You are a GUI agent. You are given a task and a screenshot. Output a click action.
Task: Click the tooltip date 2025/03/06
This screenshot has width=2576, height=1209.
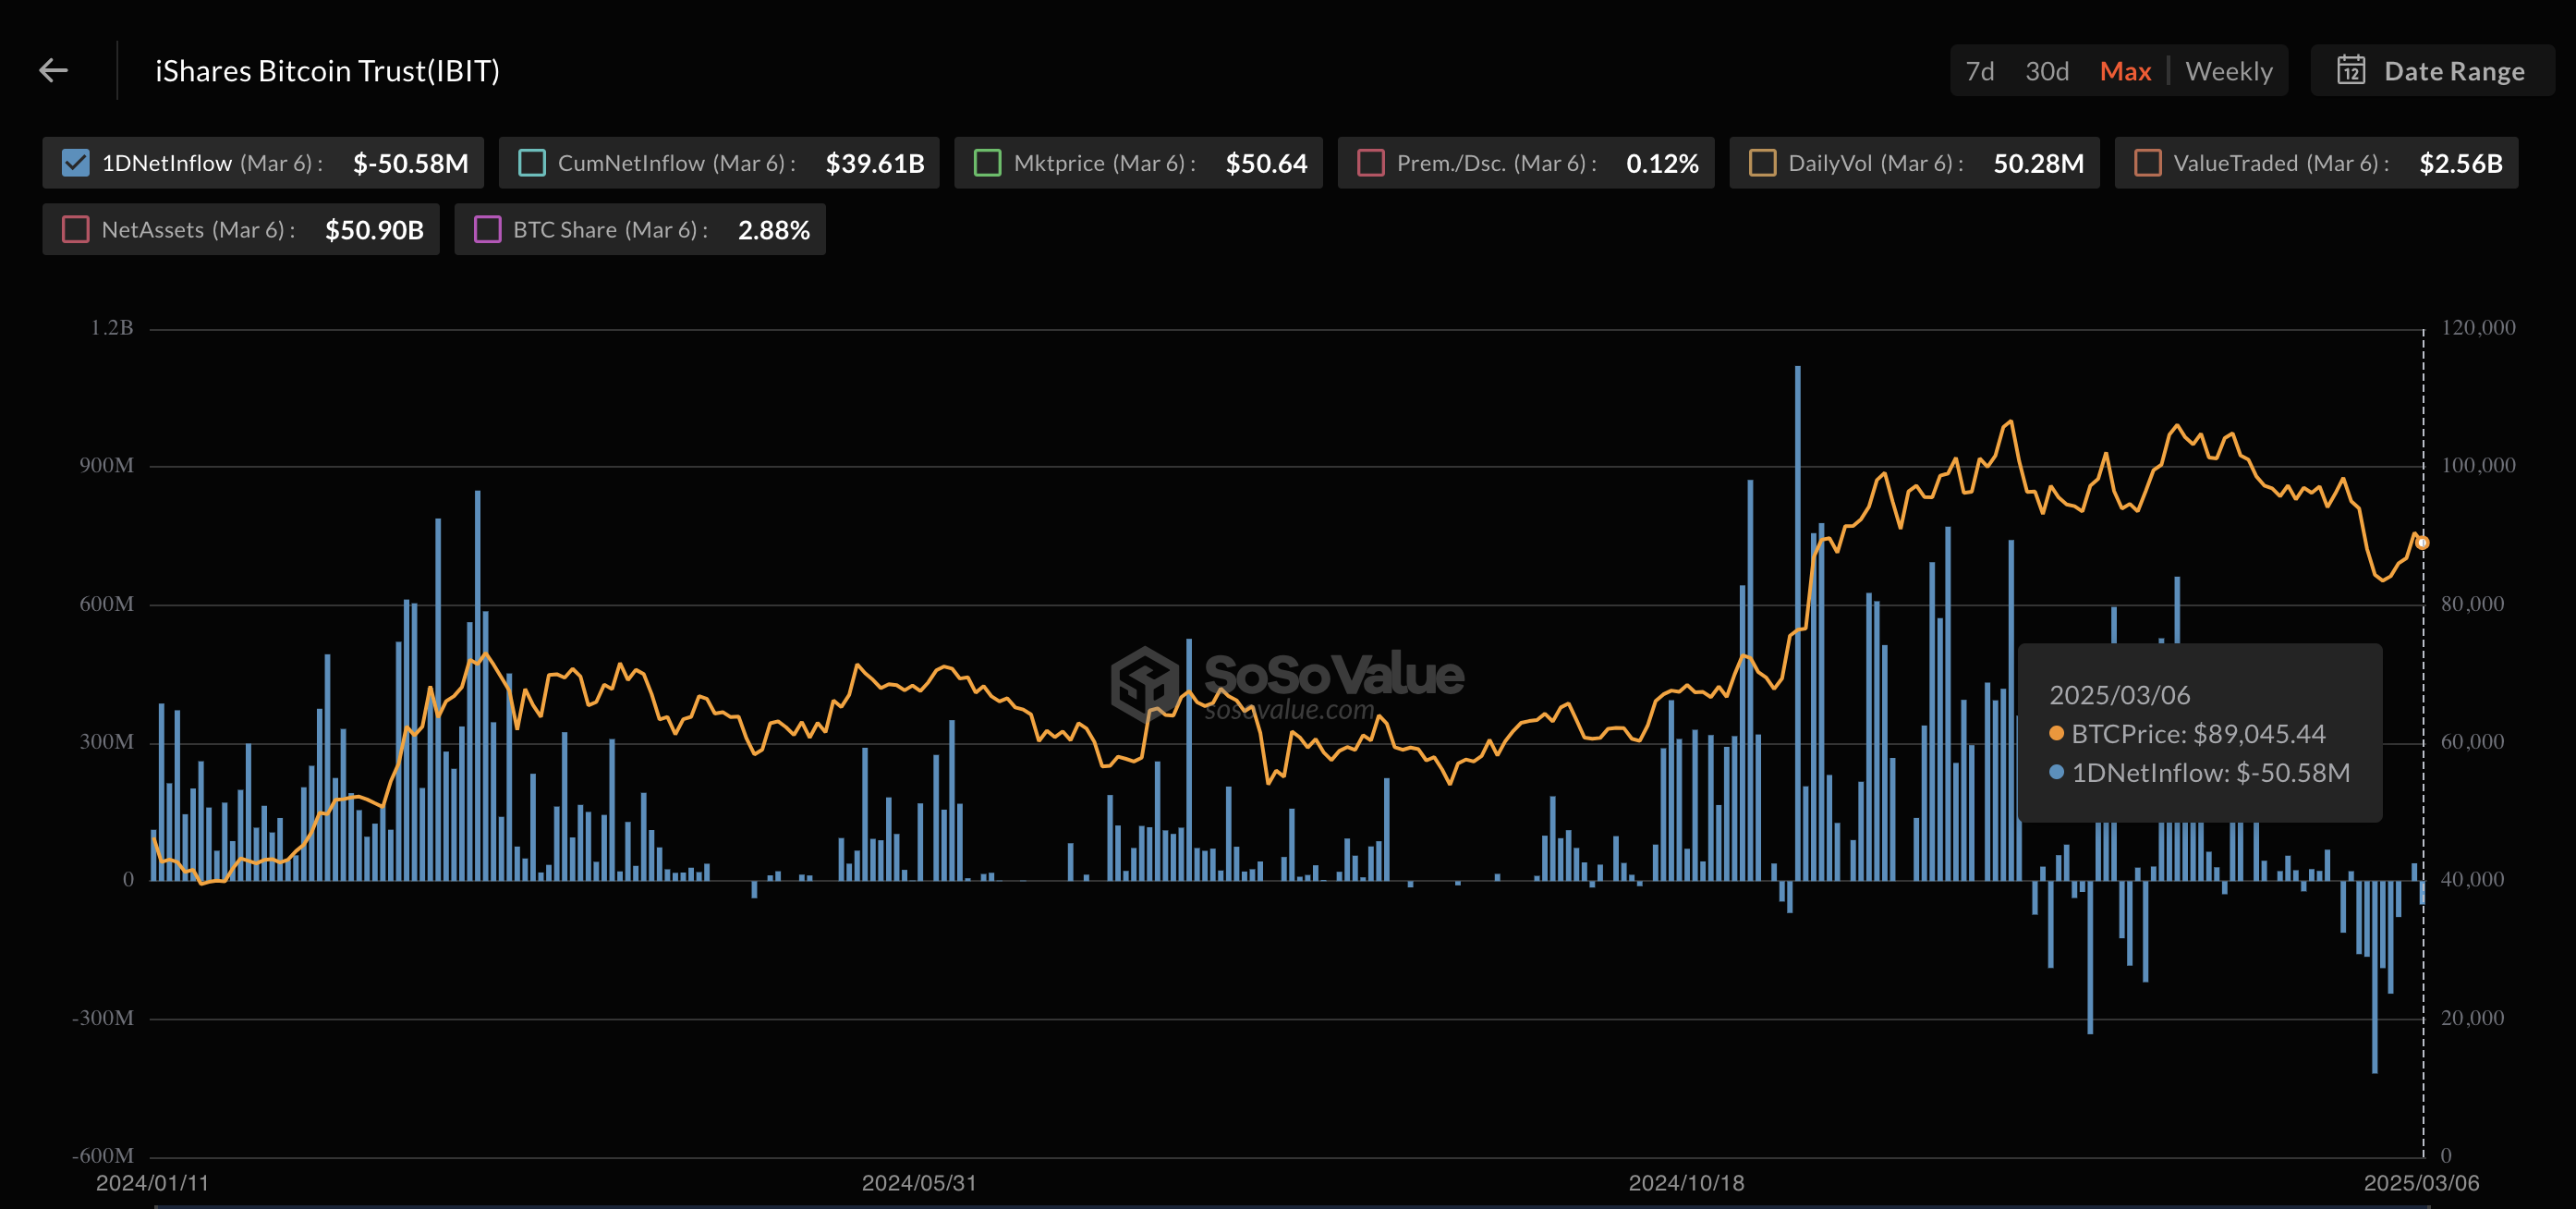point(2119,695)
